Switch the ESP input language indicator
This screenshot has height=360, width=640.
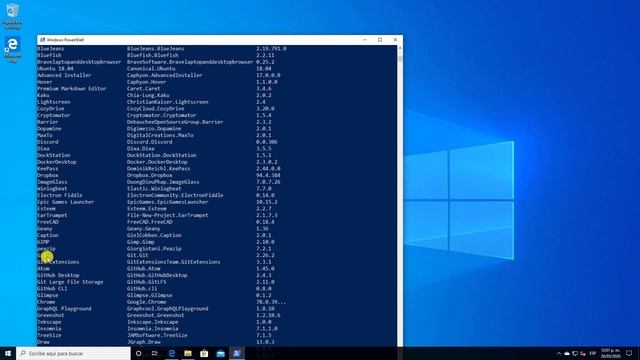tap(593, 353)
